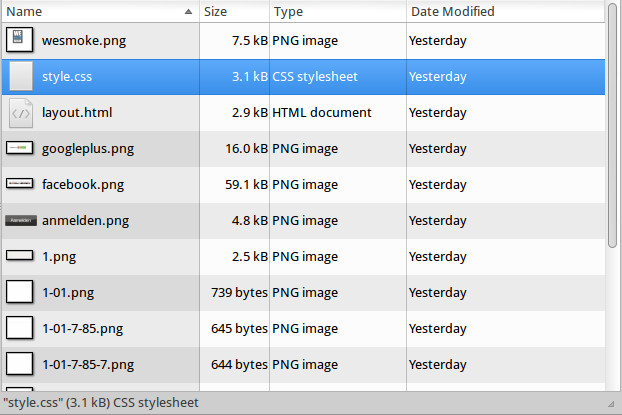
Task: Click the Type column header
Action: click(338, 12)
